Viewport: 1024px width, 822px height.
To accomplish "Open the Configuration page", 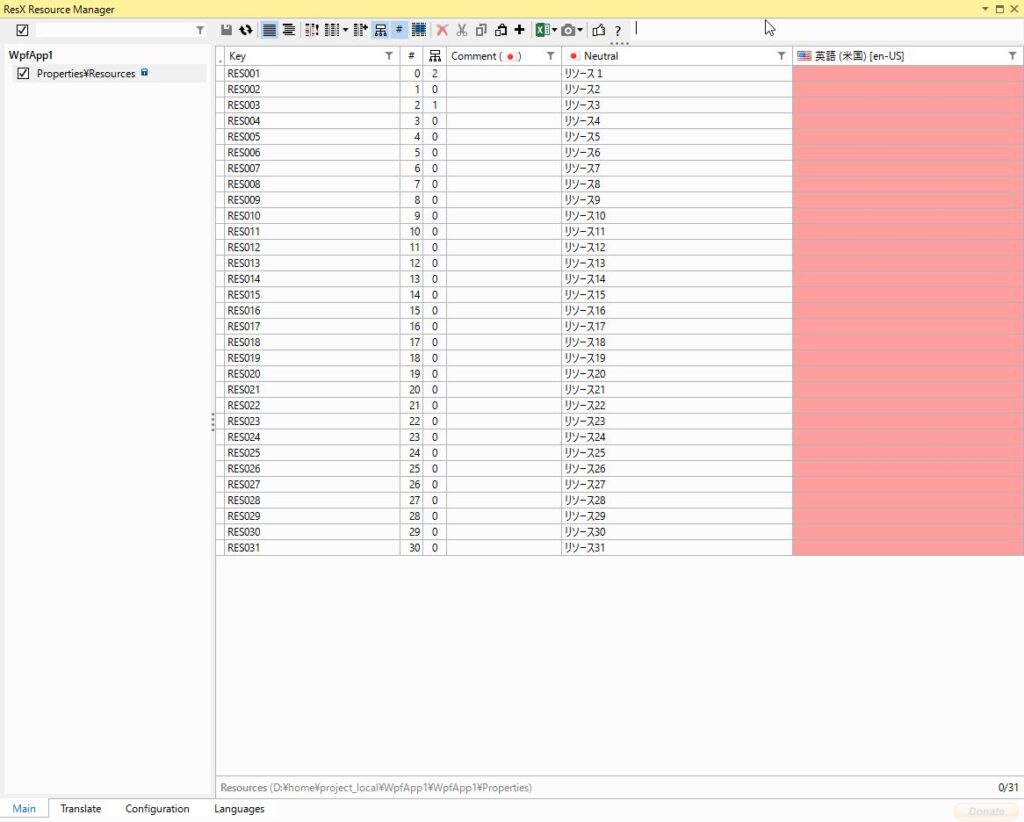I will [157, 808].
